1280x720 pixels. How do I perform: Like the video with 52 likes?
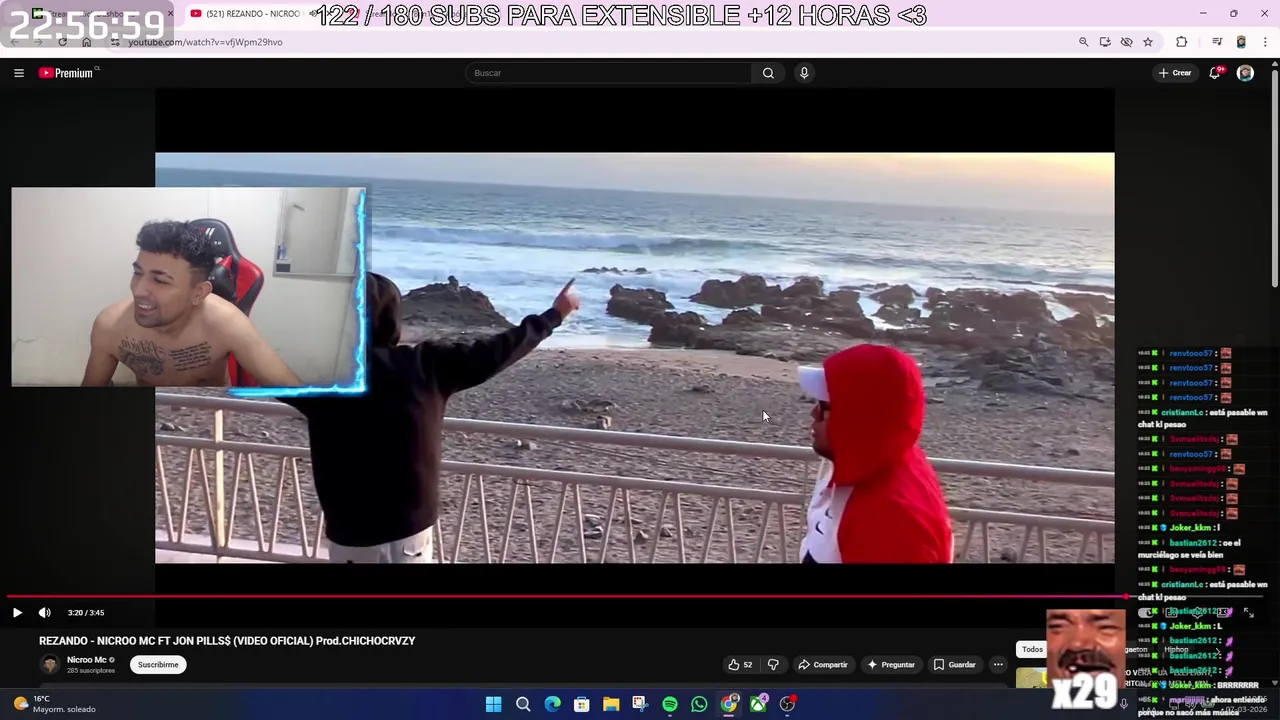pyautogui.click(x=740, y=665)
